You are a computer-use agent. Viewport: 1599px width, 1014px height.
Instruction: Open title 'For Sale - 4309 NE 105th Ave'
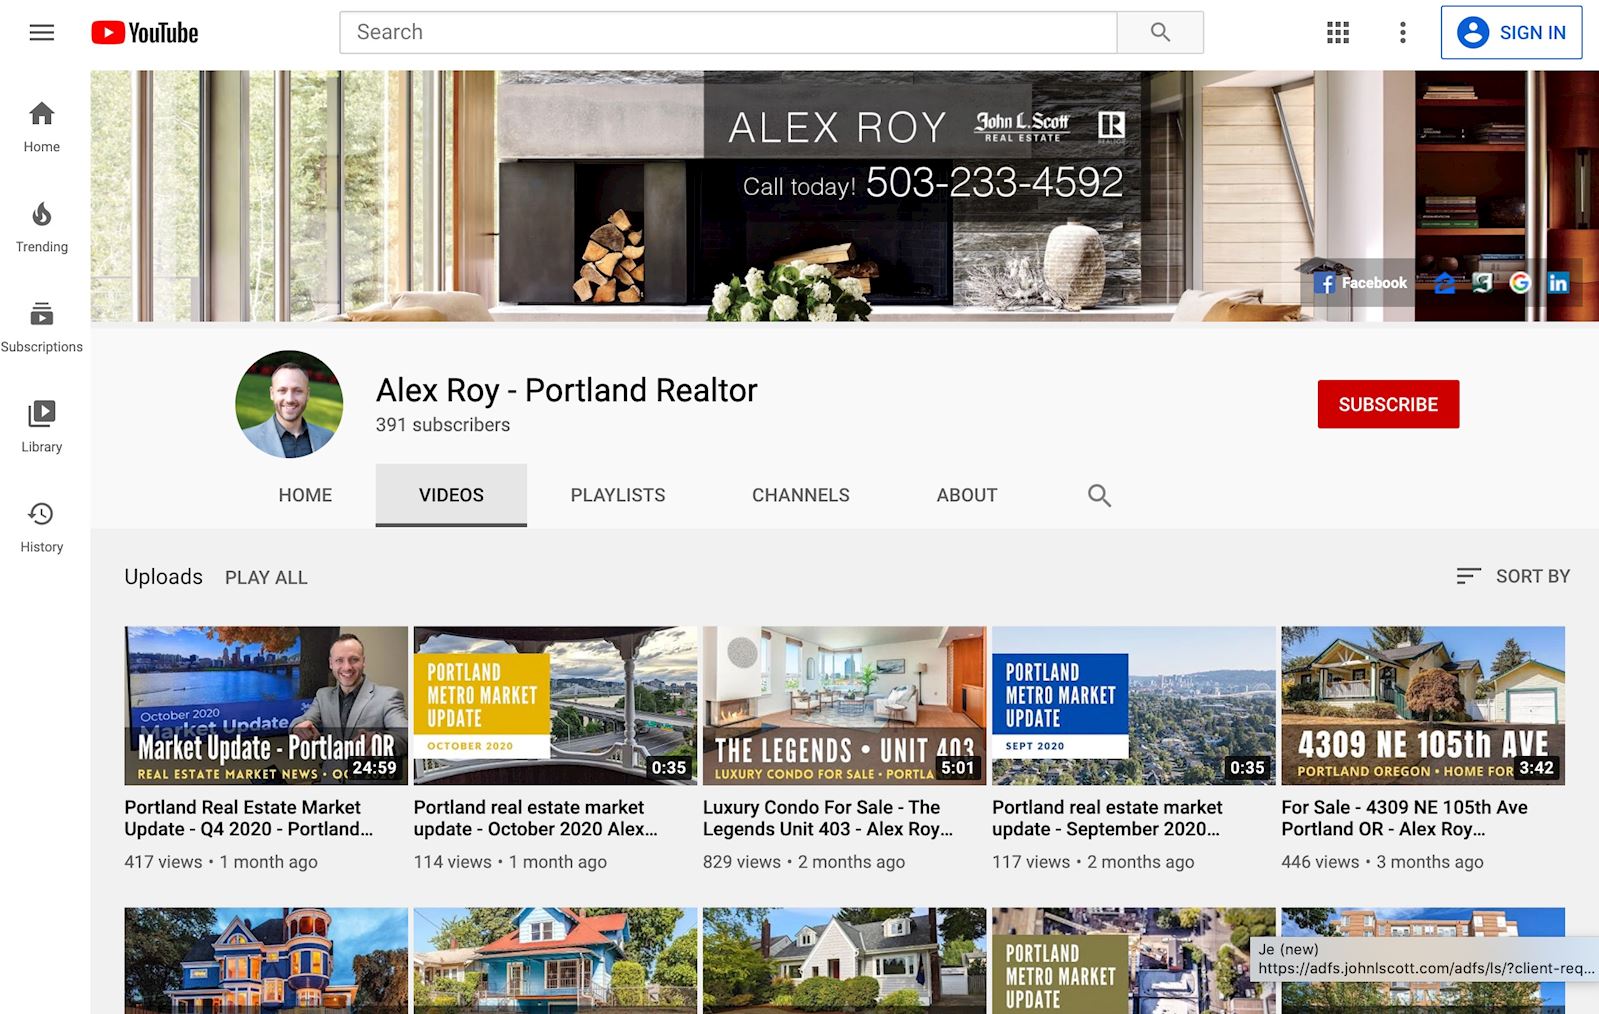click(x=1404, y=818)
